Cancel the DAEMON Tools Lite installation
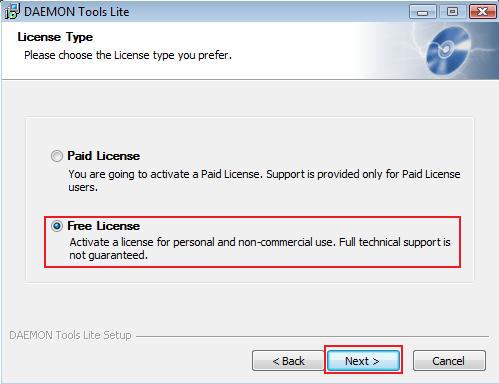Screen dimensions: 499x384 click(x=449, y=361)
